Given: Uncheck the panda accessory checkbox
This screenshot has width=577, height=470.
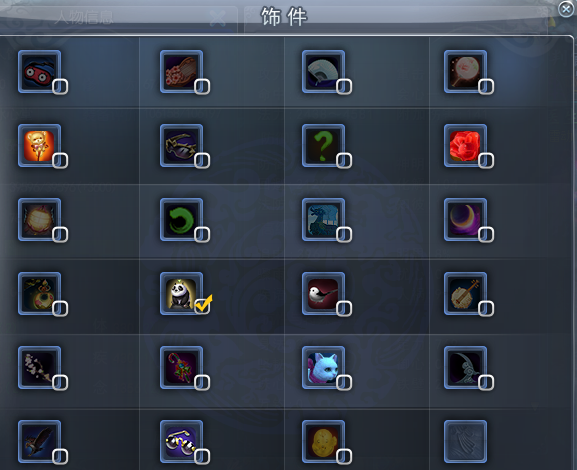Looking at the screenshot, I should coord(202,306).
